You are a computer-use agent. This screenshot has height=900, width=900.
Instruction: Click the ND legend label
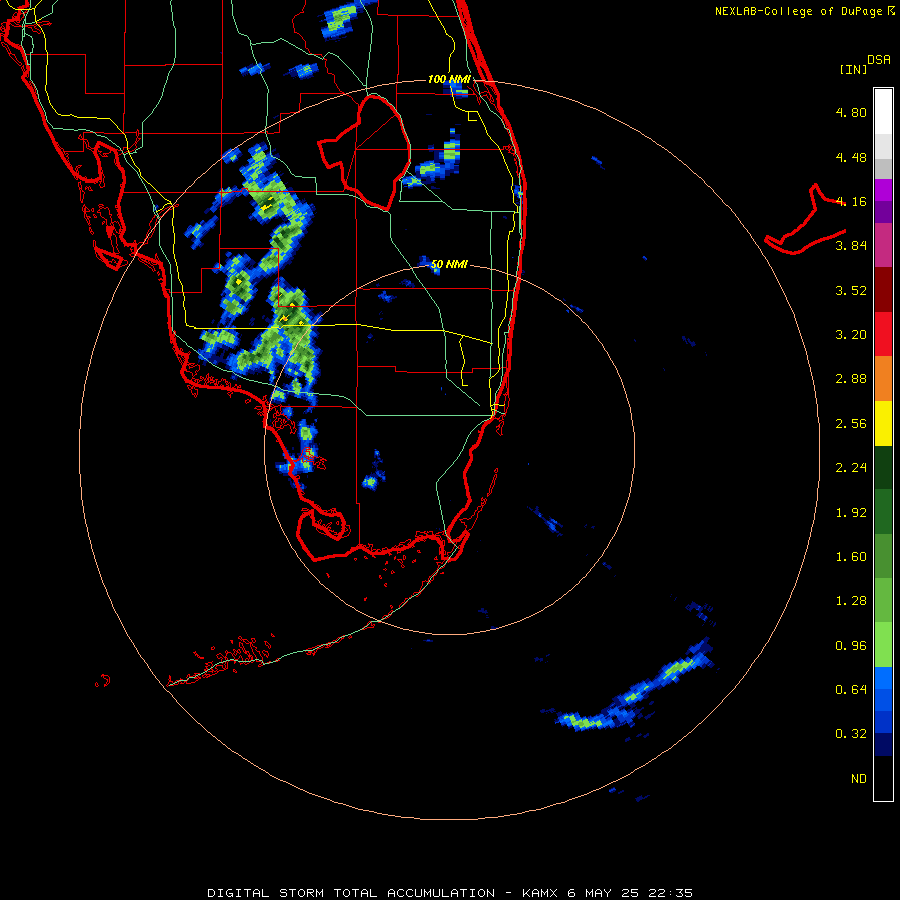859,779
